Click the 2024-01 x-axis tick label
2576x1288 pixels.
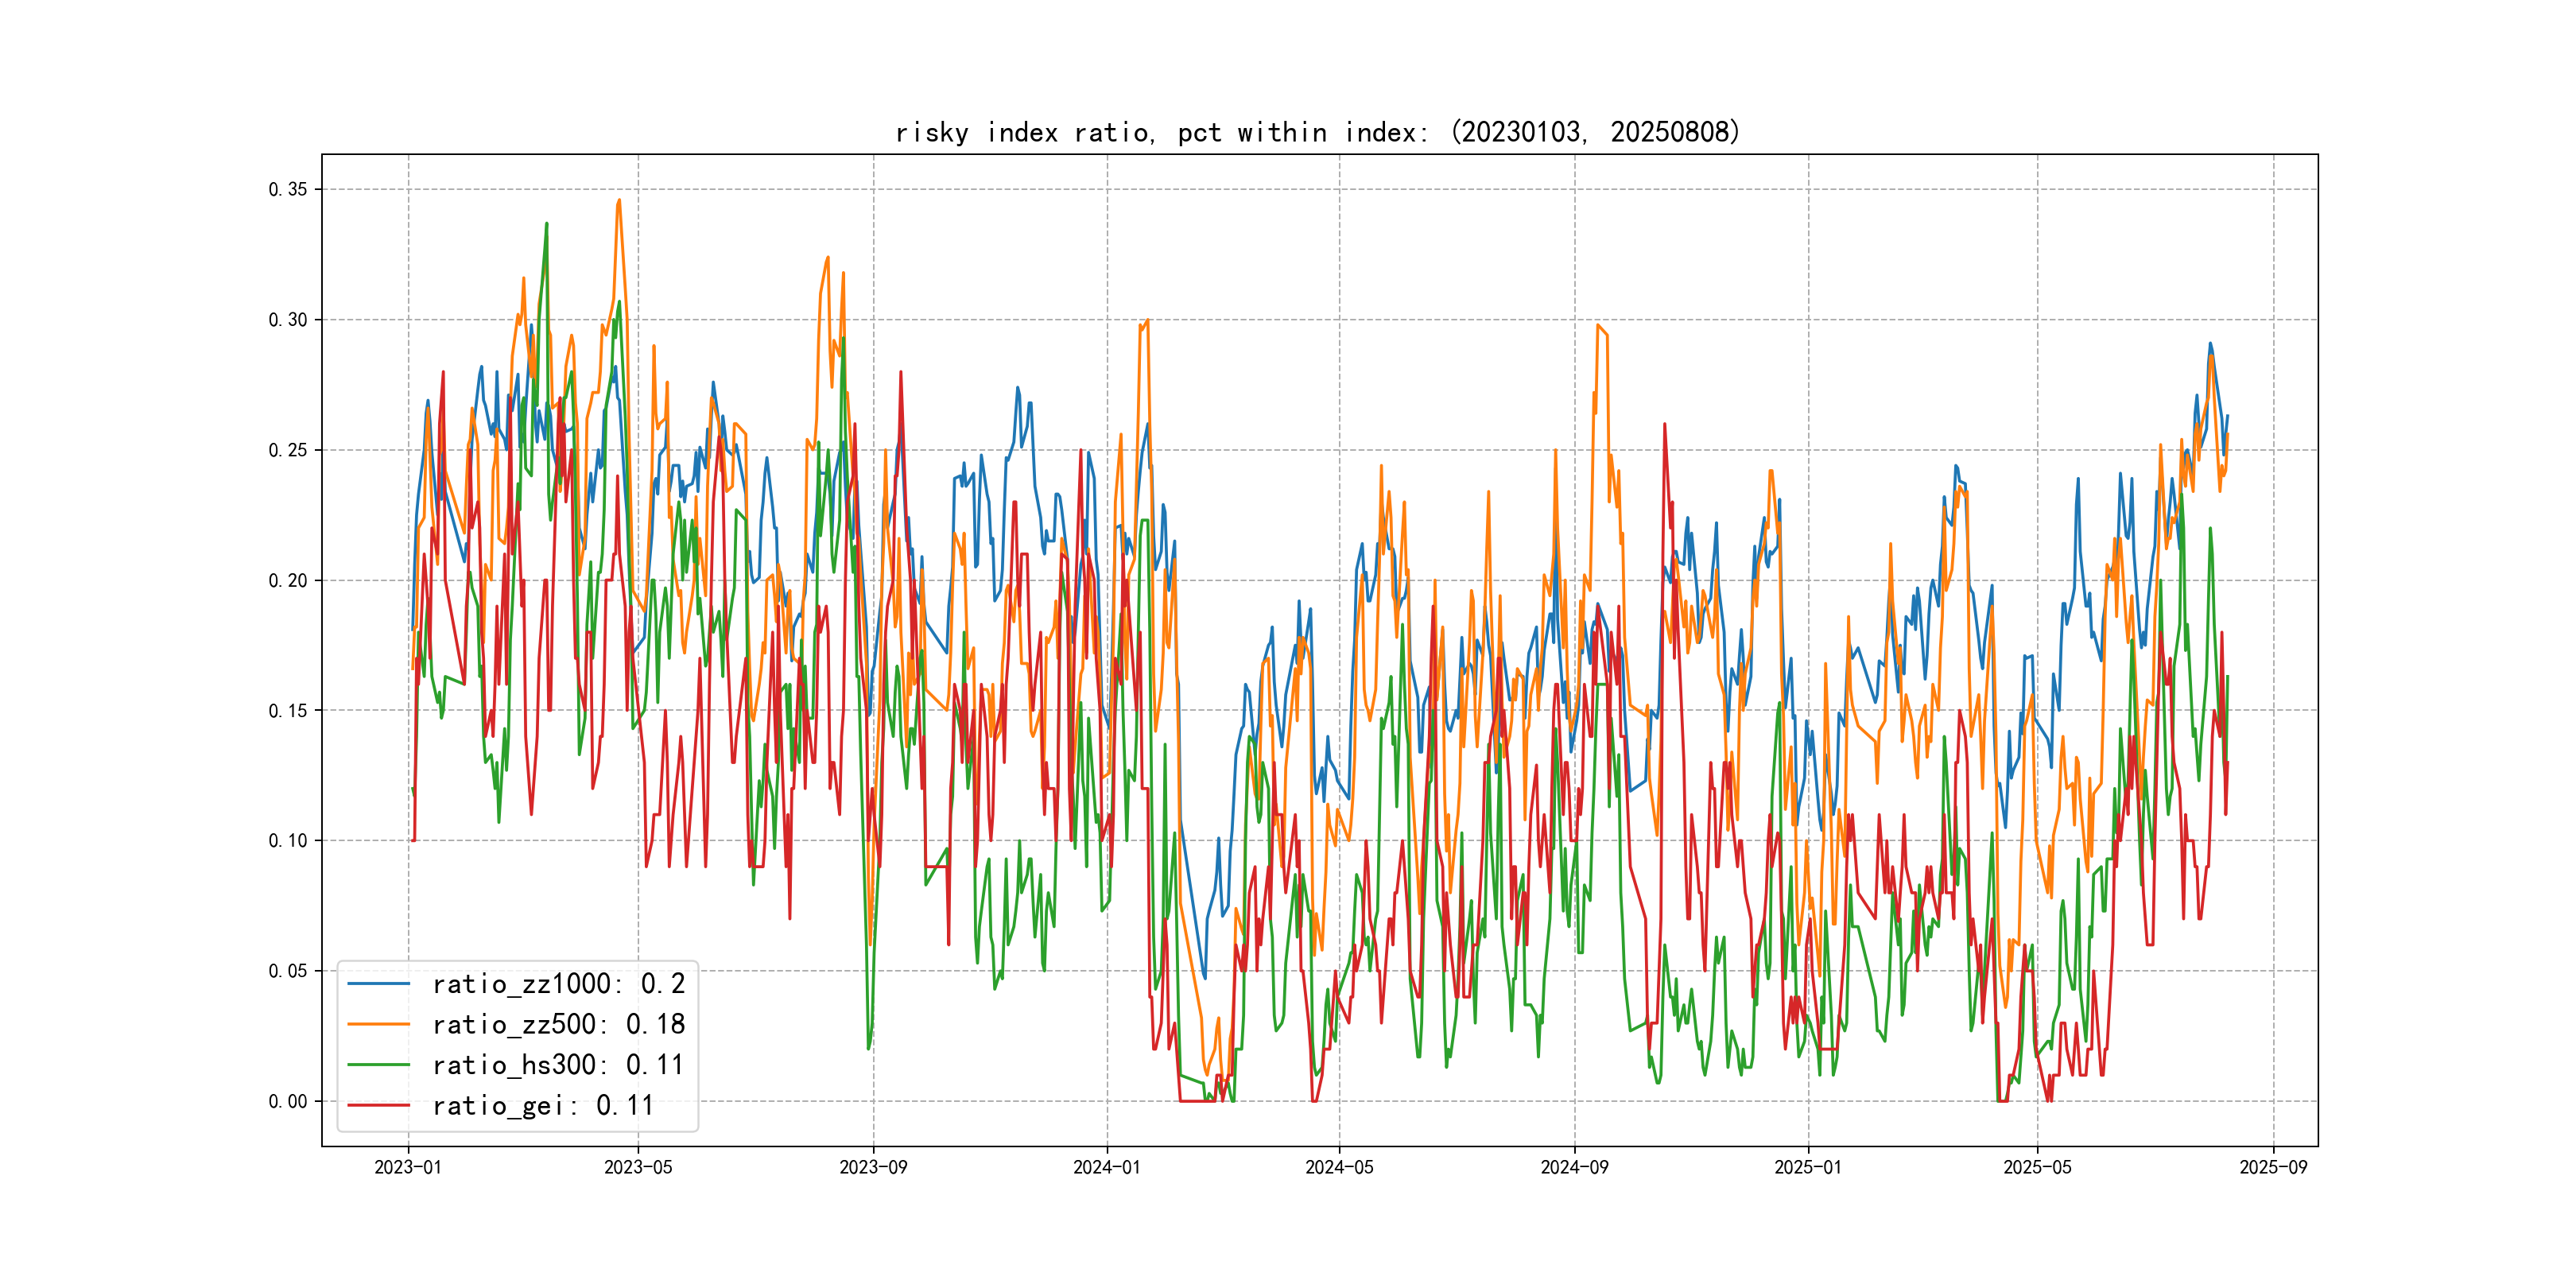[1106, 1167]
